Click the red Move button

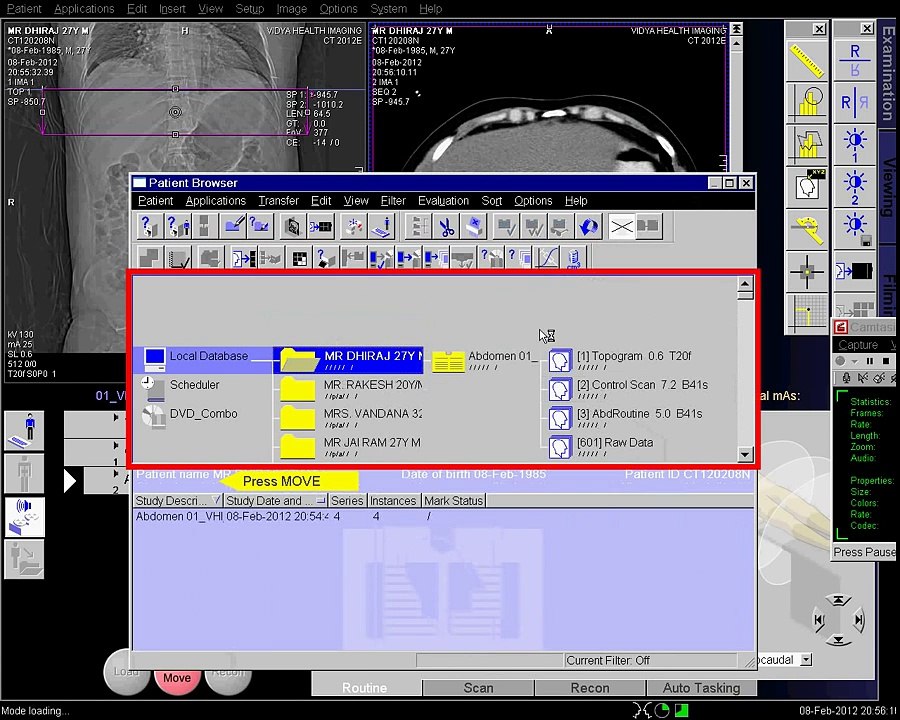[x=177, y=678]
